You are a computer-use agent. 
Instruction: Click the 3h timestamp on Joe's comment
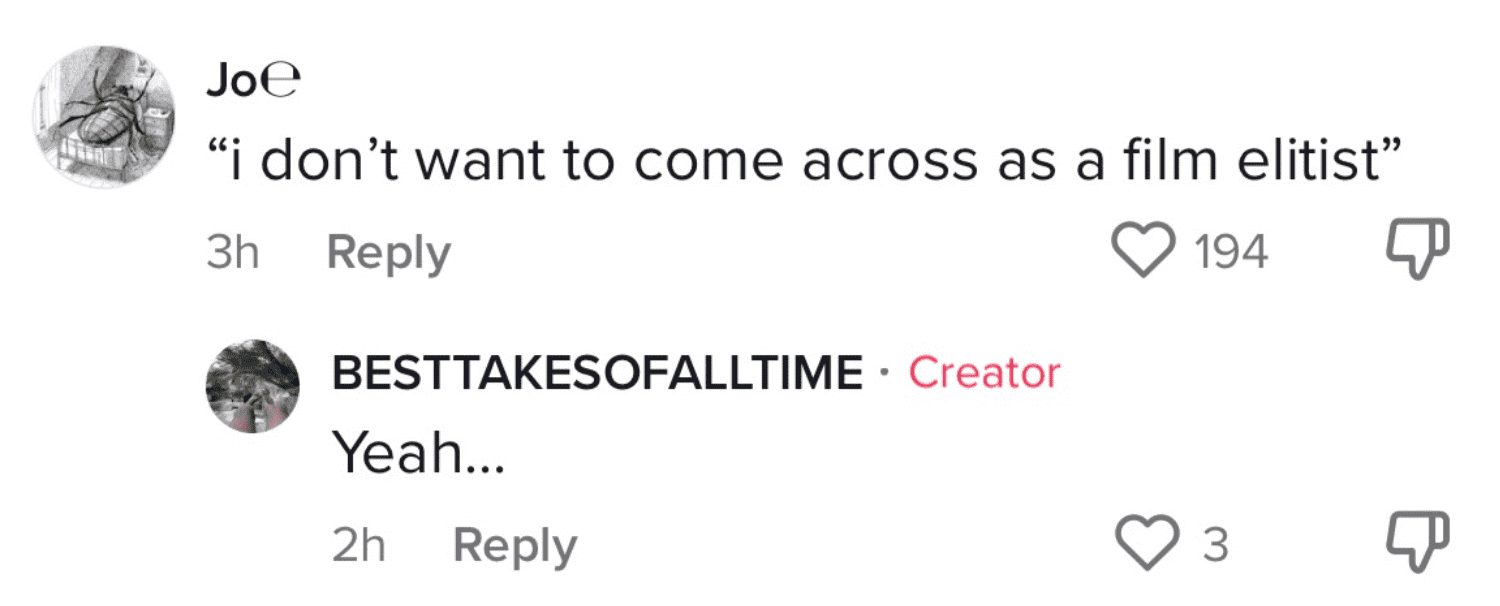(232, 253)
